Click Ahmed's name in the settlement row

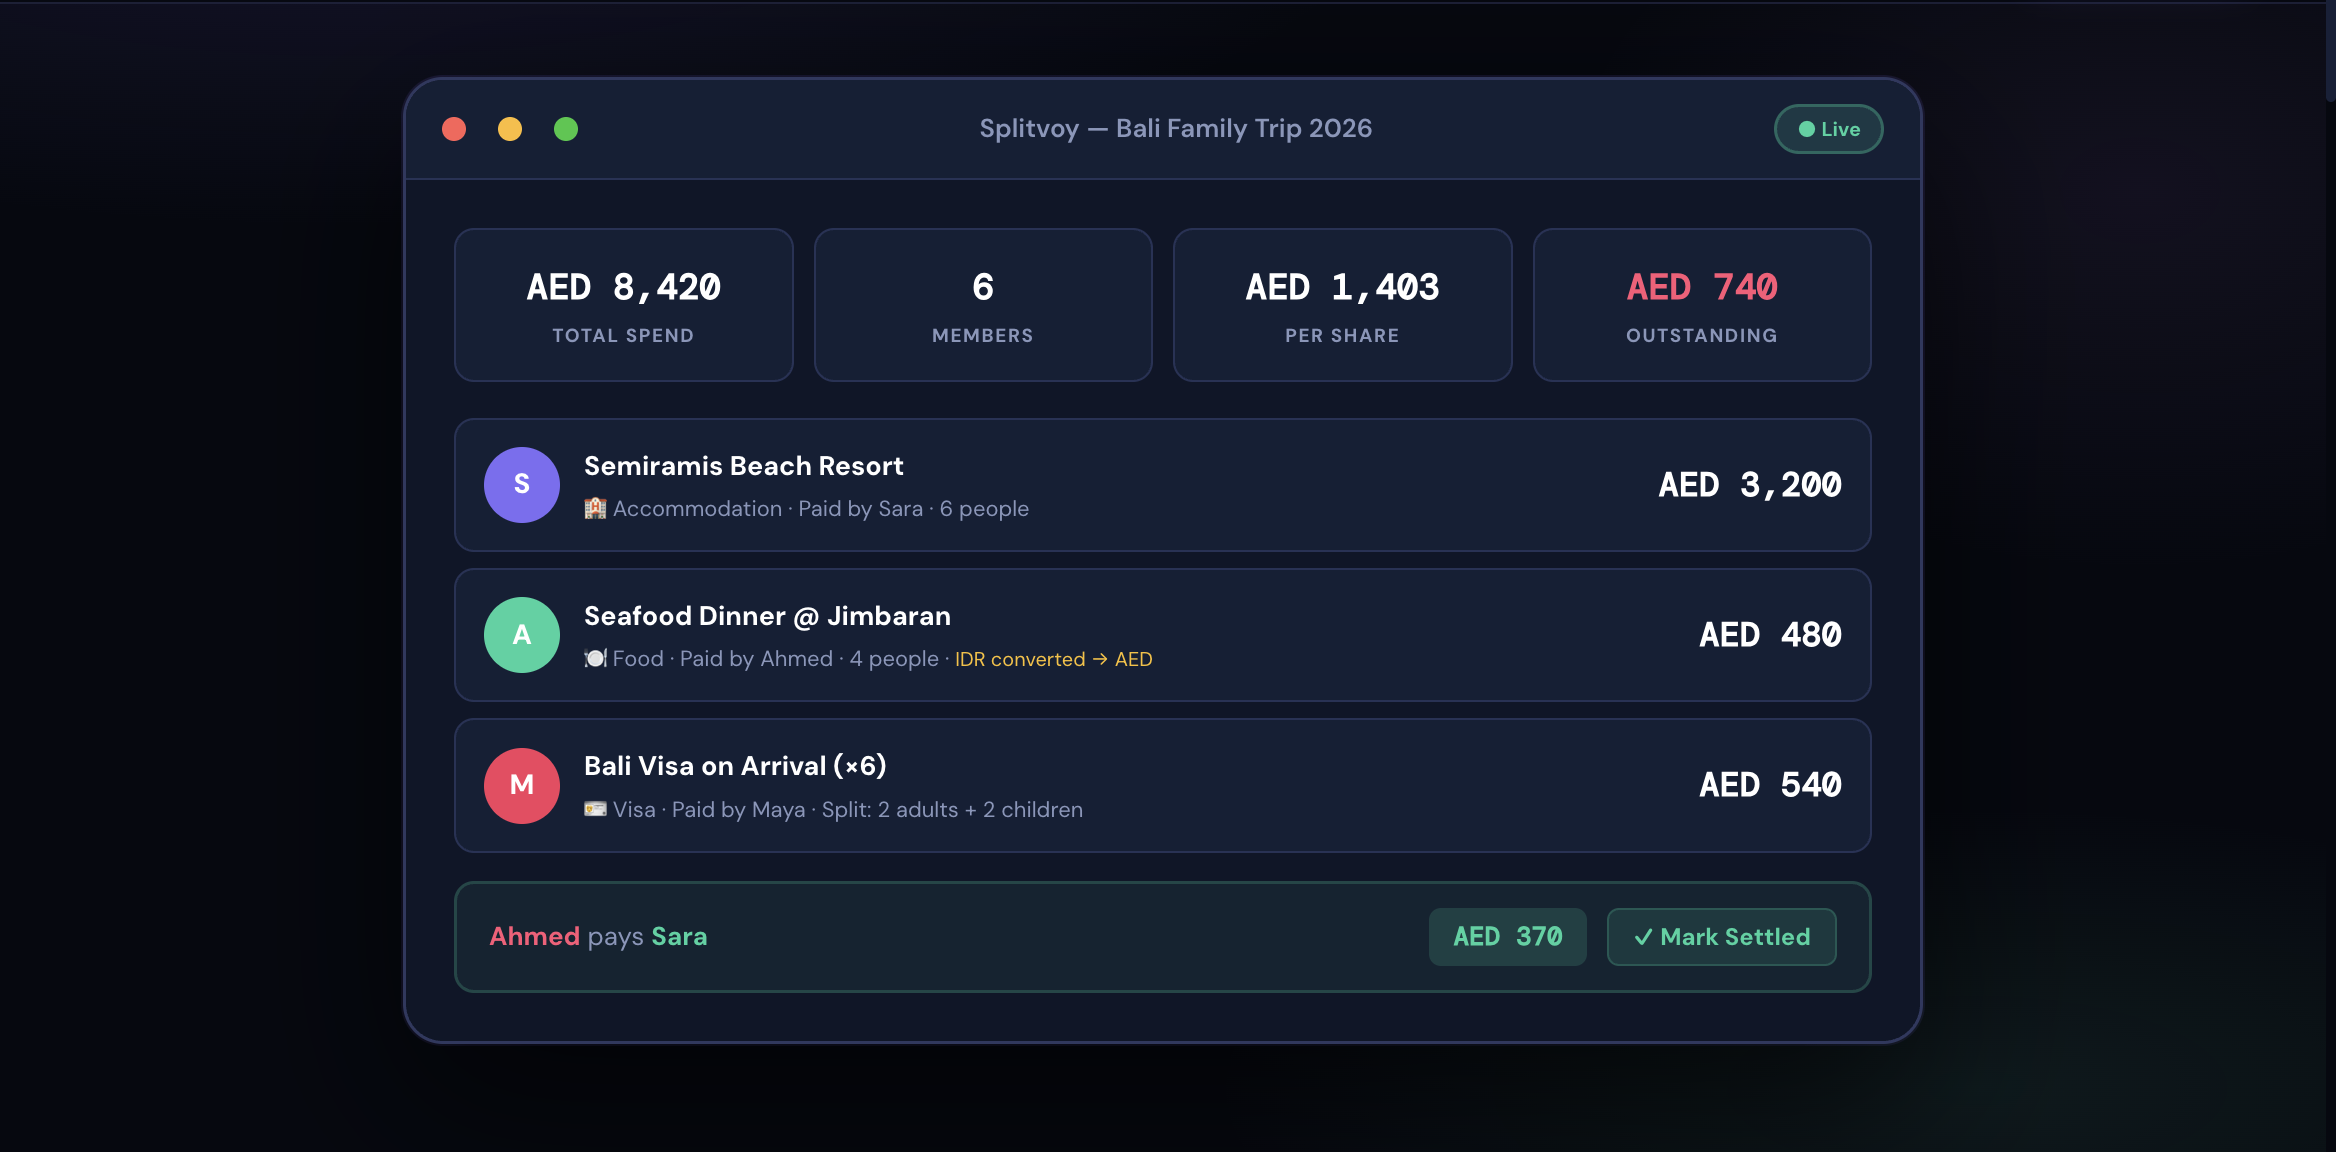(534, 937)
